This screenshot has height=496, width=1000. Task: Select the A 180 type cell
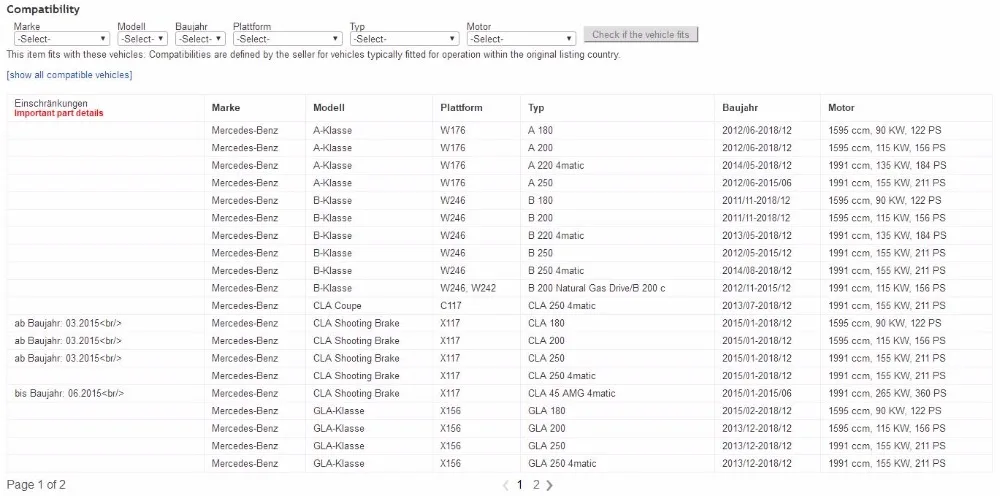click(540, 130)
